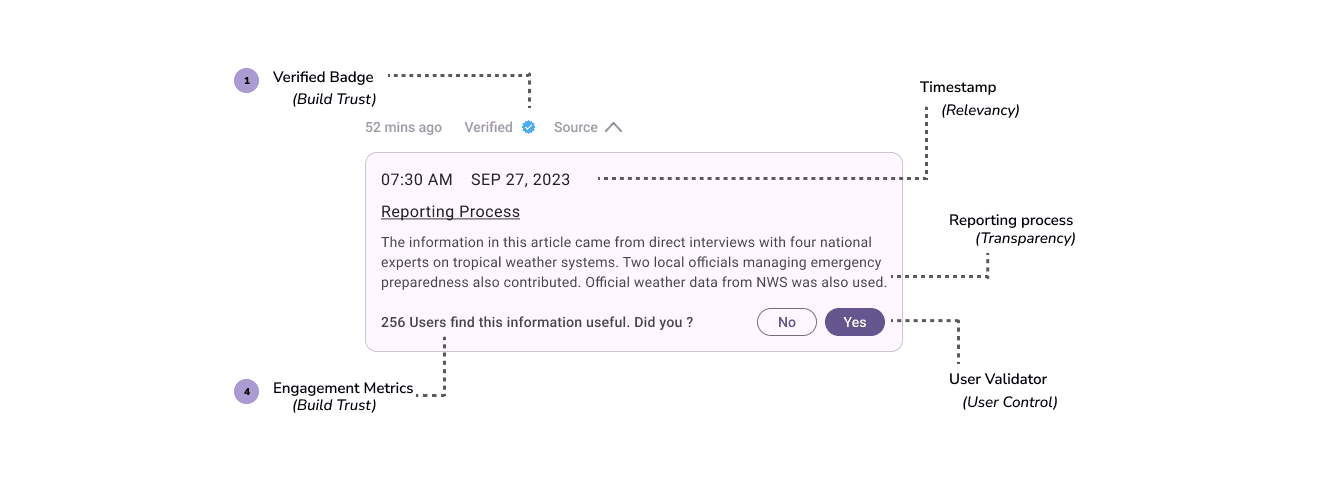Image resolution: width=1324 pixels, height=482 pixels.
Task: Click the purple number 4 annotation circle
Action: [246, 392]
